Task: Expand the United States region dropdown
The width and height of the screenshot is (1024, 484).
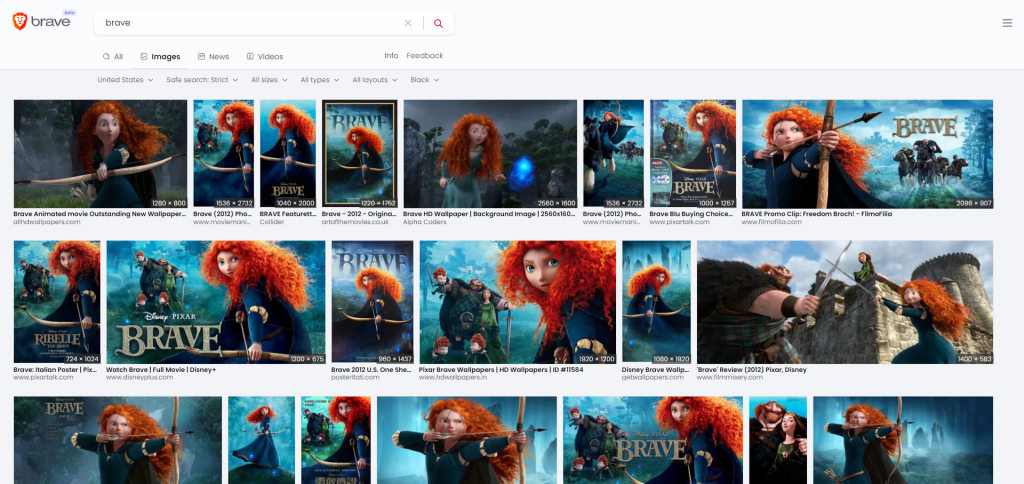Action: 125,80
